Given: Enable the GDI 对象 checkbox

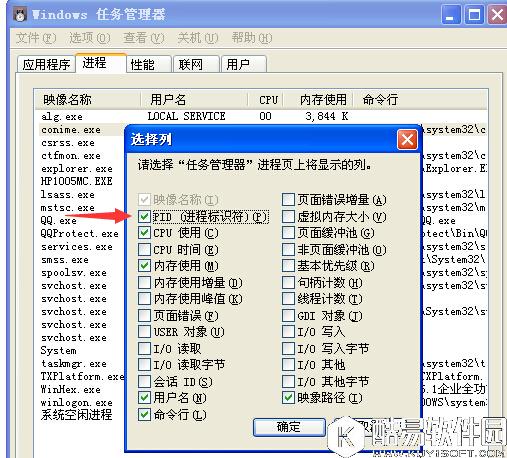Looking at the screenshot, I should 288,315.
